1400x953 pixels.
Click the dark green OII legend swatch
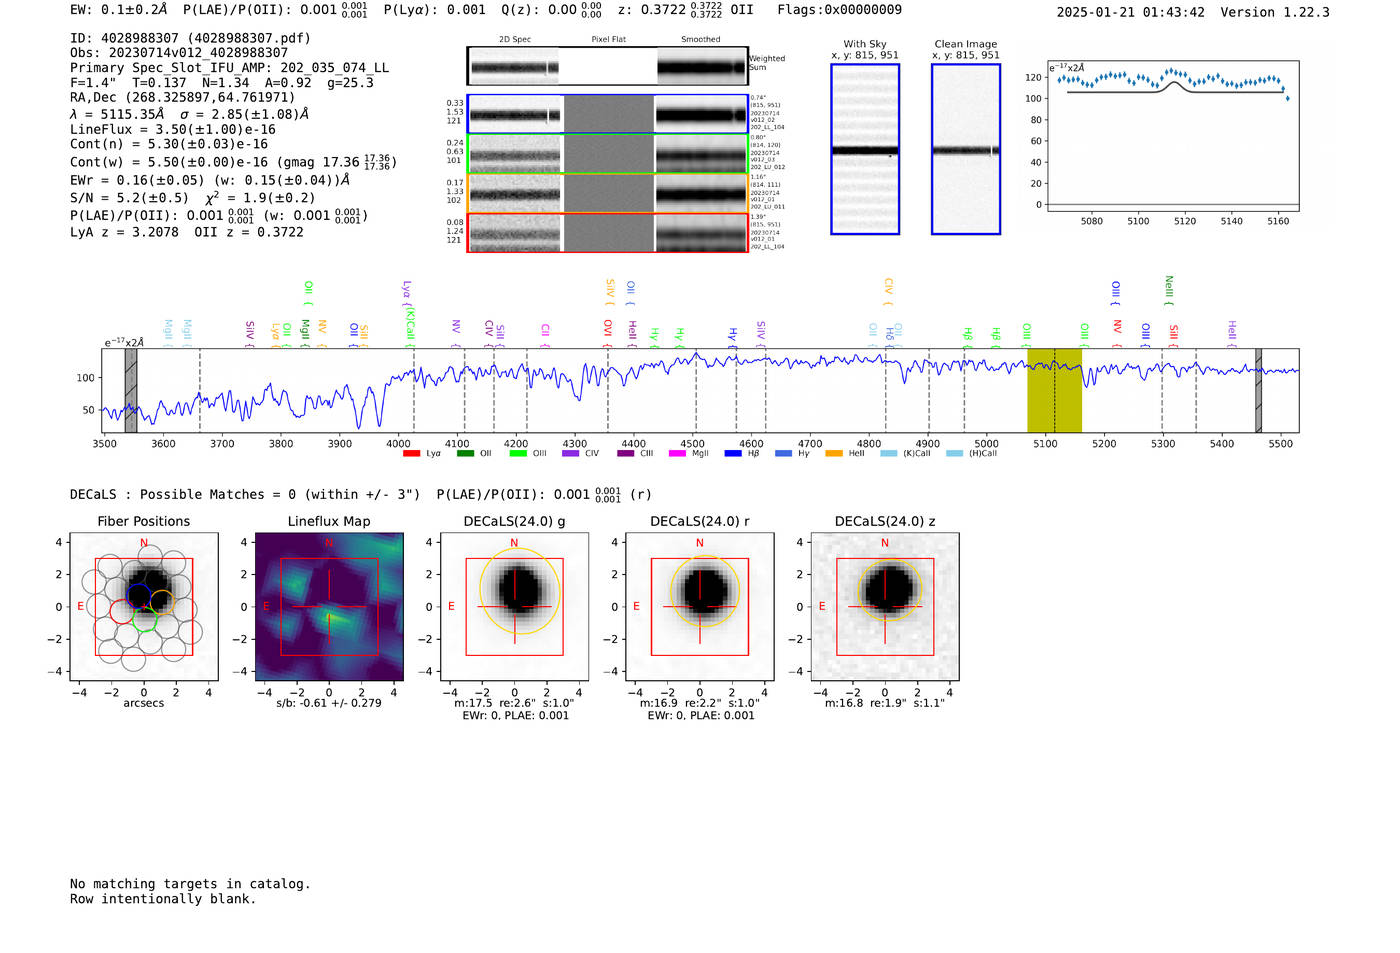(465, 454)
